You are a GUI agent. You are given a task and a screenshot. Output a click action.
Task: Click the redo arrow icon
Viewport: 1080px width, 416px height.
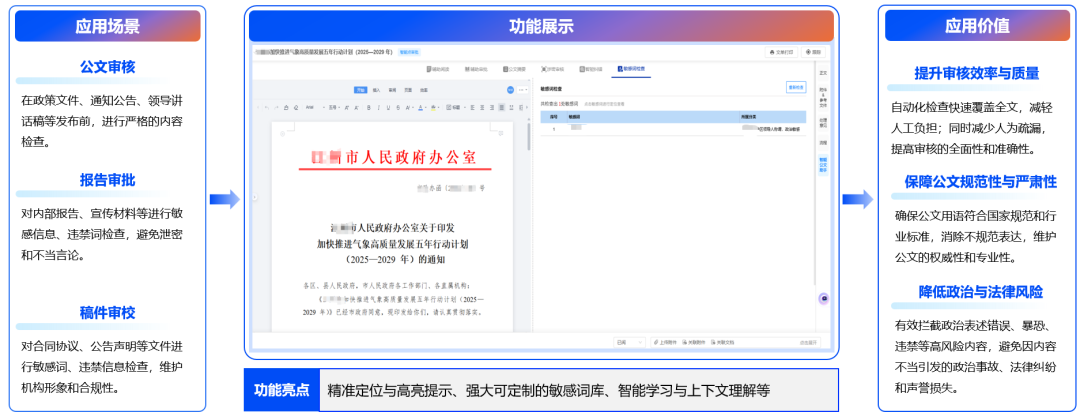click(276, 107)
